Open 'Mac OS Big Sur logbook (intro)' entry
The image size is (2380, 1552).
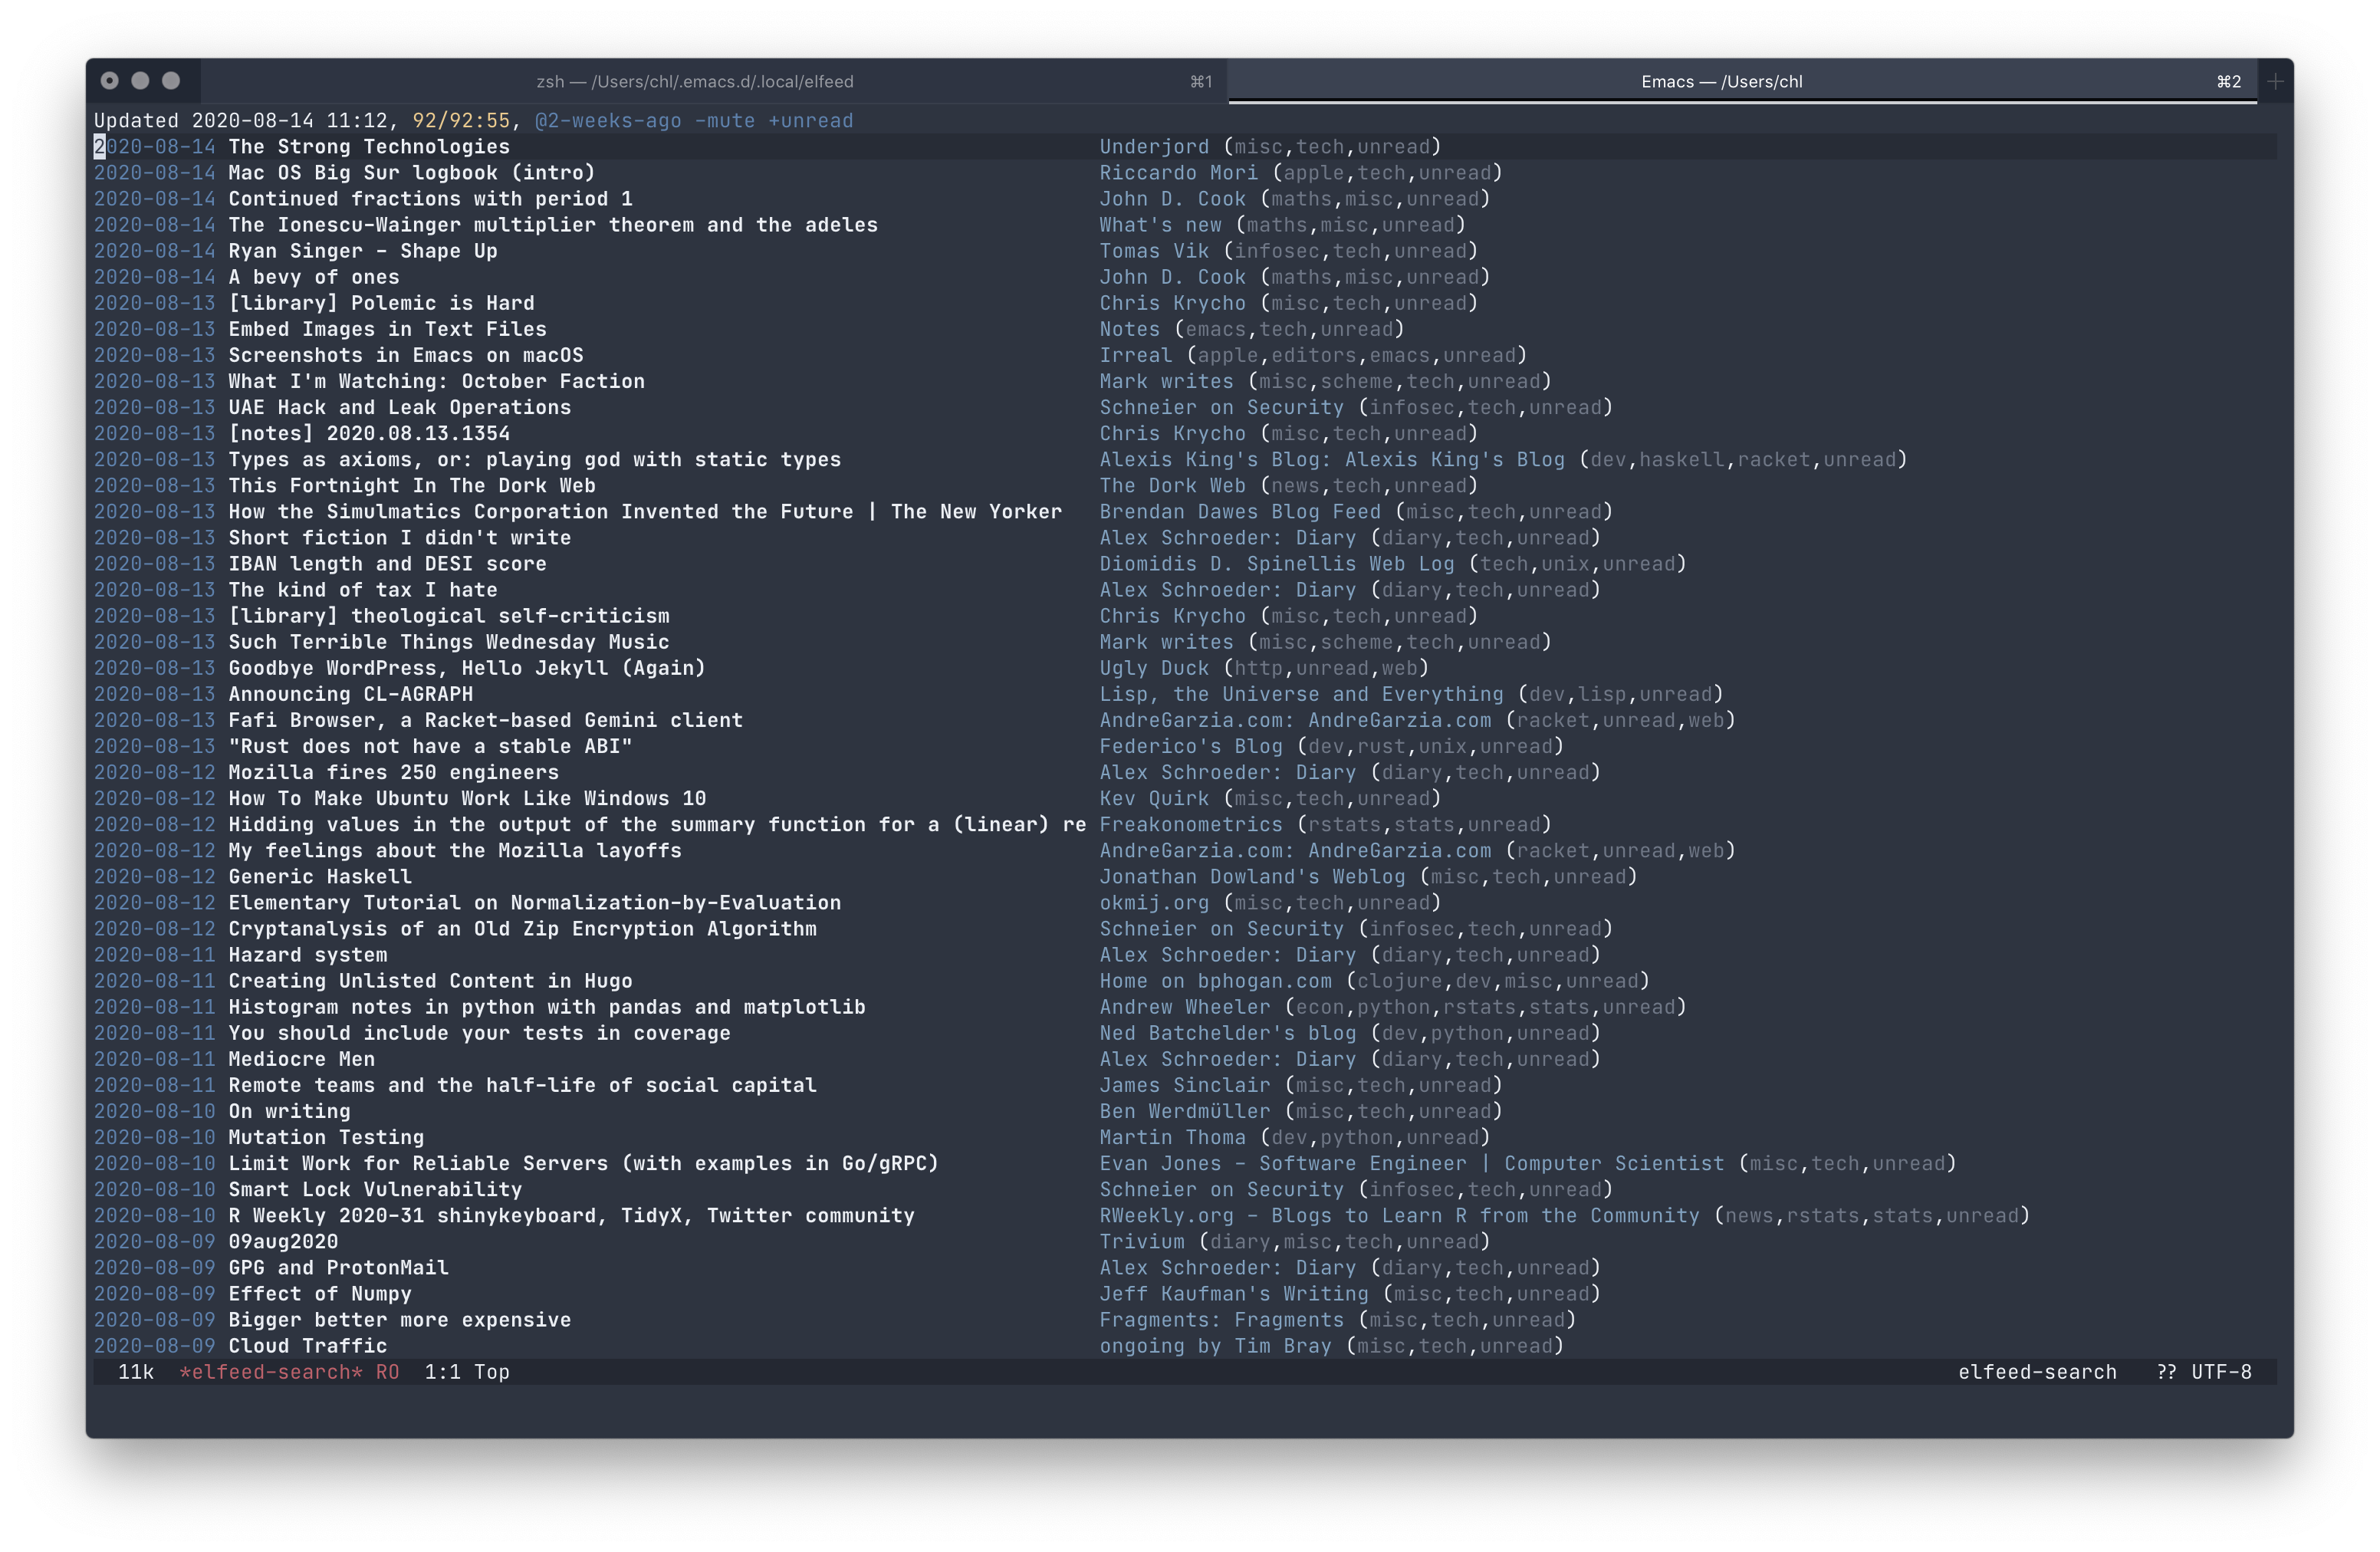[x=411, y=173]
